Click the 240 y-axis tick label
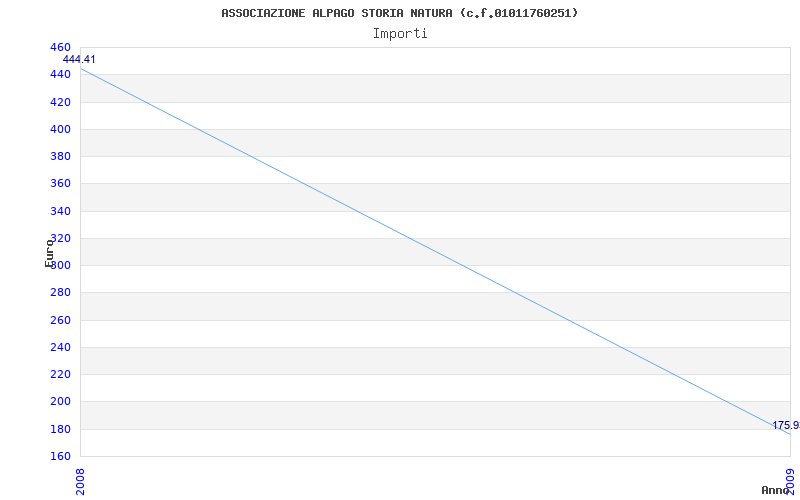 click(60, 347)
